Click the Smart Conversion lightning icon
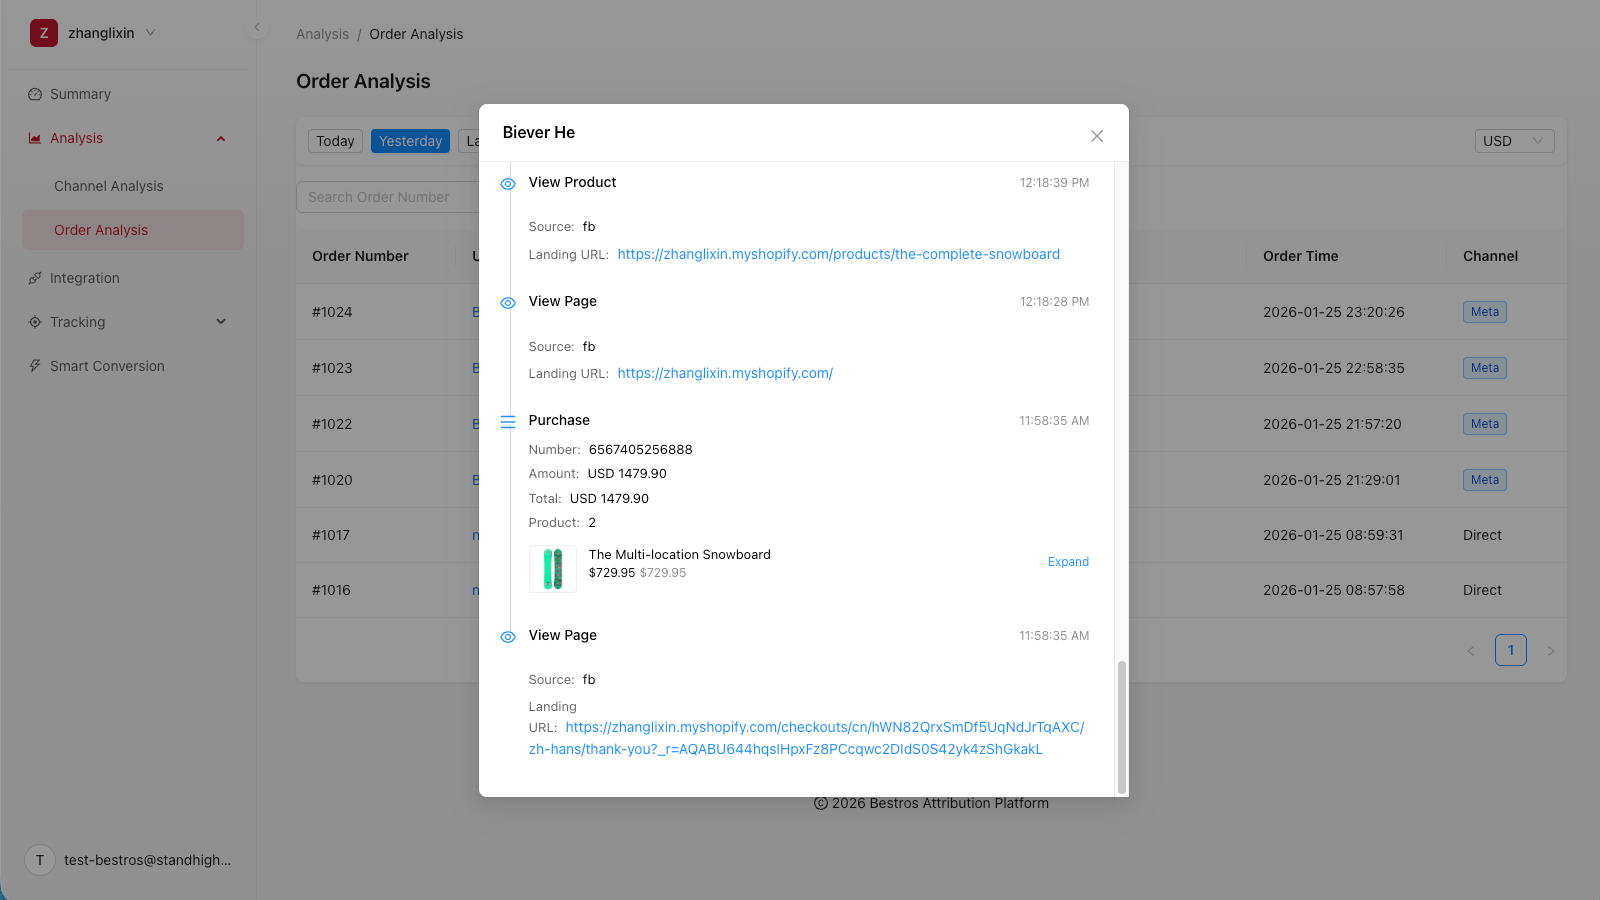 [35, 366]
